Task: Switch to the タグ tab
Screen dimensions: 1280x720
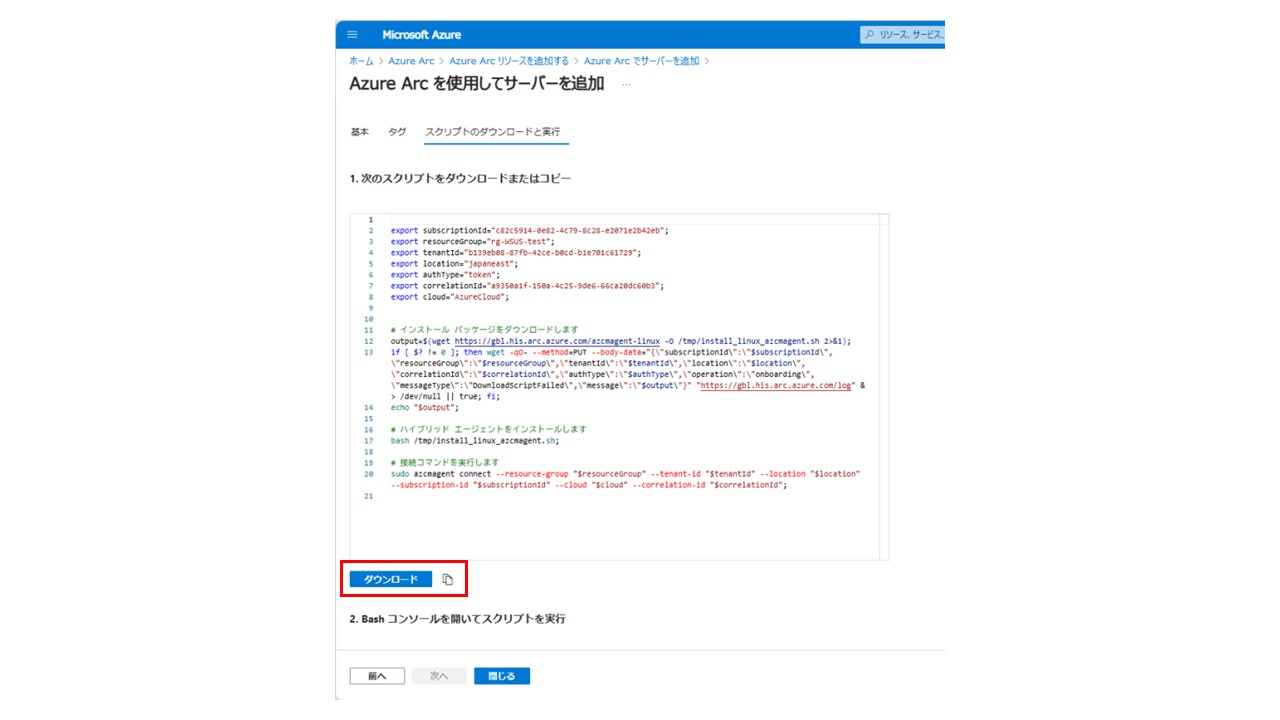Action: 396,131
